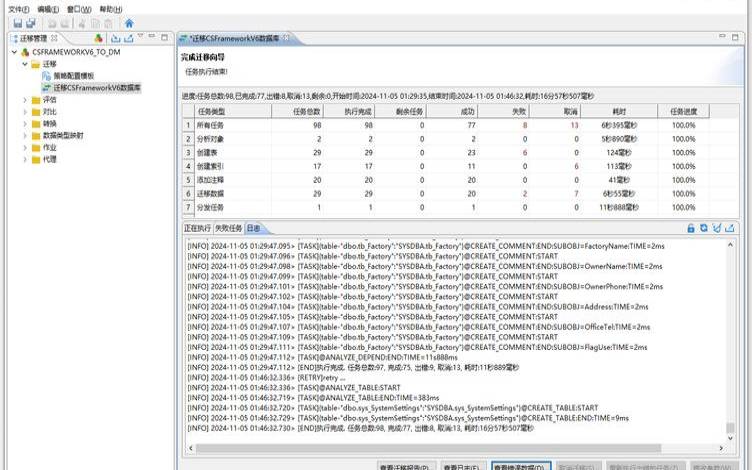752x470 pixels.
Task: Select the 迁移数据 row label
Action: pyautogui.click(x=210, y=194)
